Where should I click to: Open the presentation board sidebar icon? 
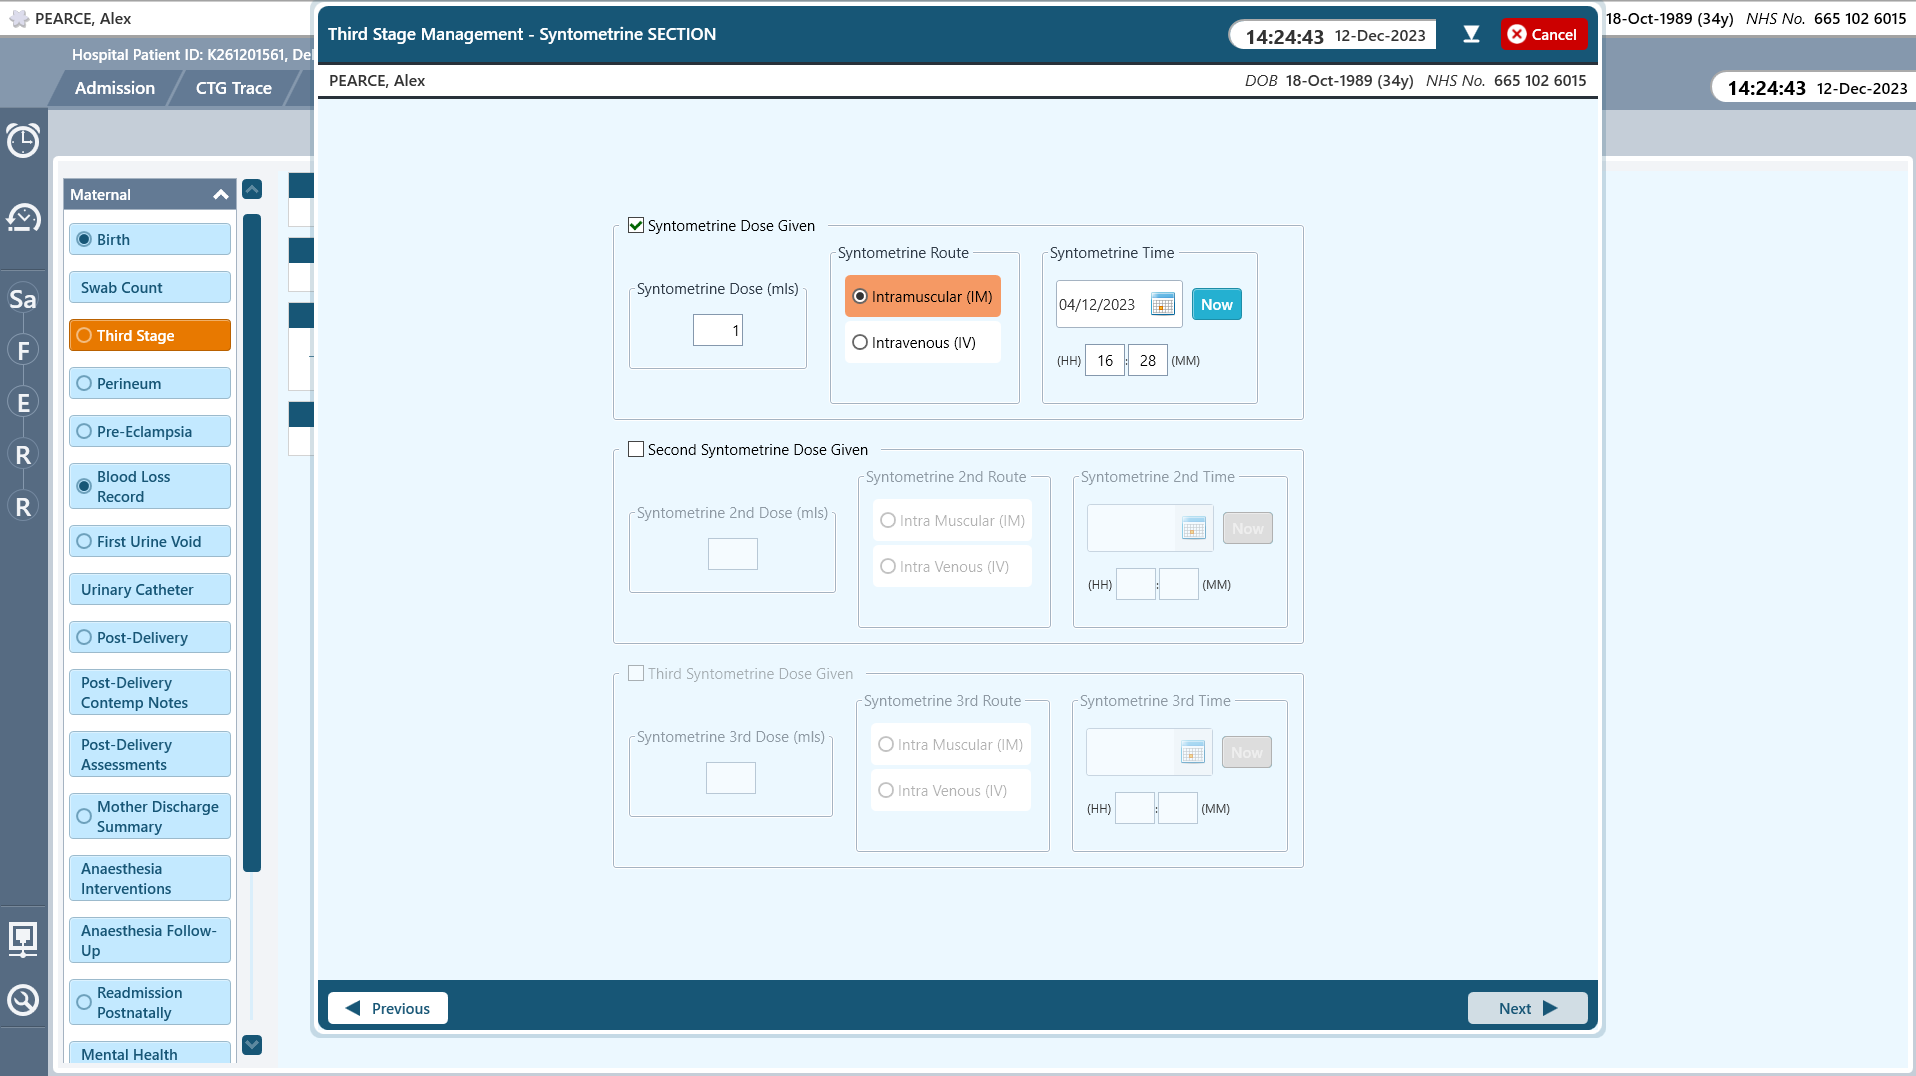23,939
